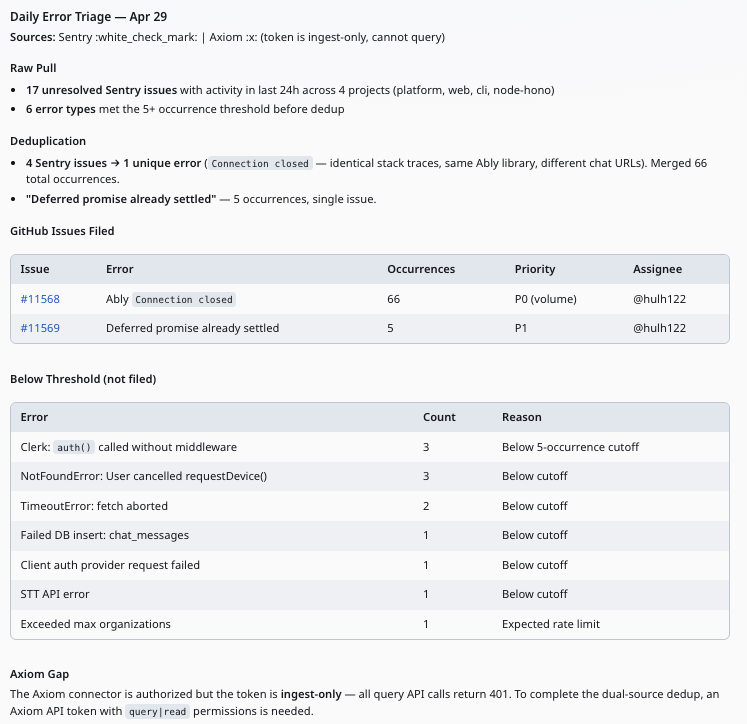
Task: Click the Axiom Gap section heading
Action: pyautogui.click(x=40, y=674)
